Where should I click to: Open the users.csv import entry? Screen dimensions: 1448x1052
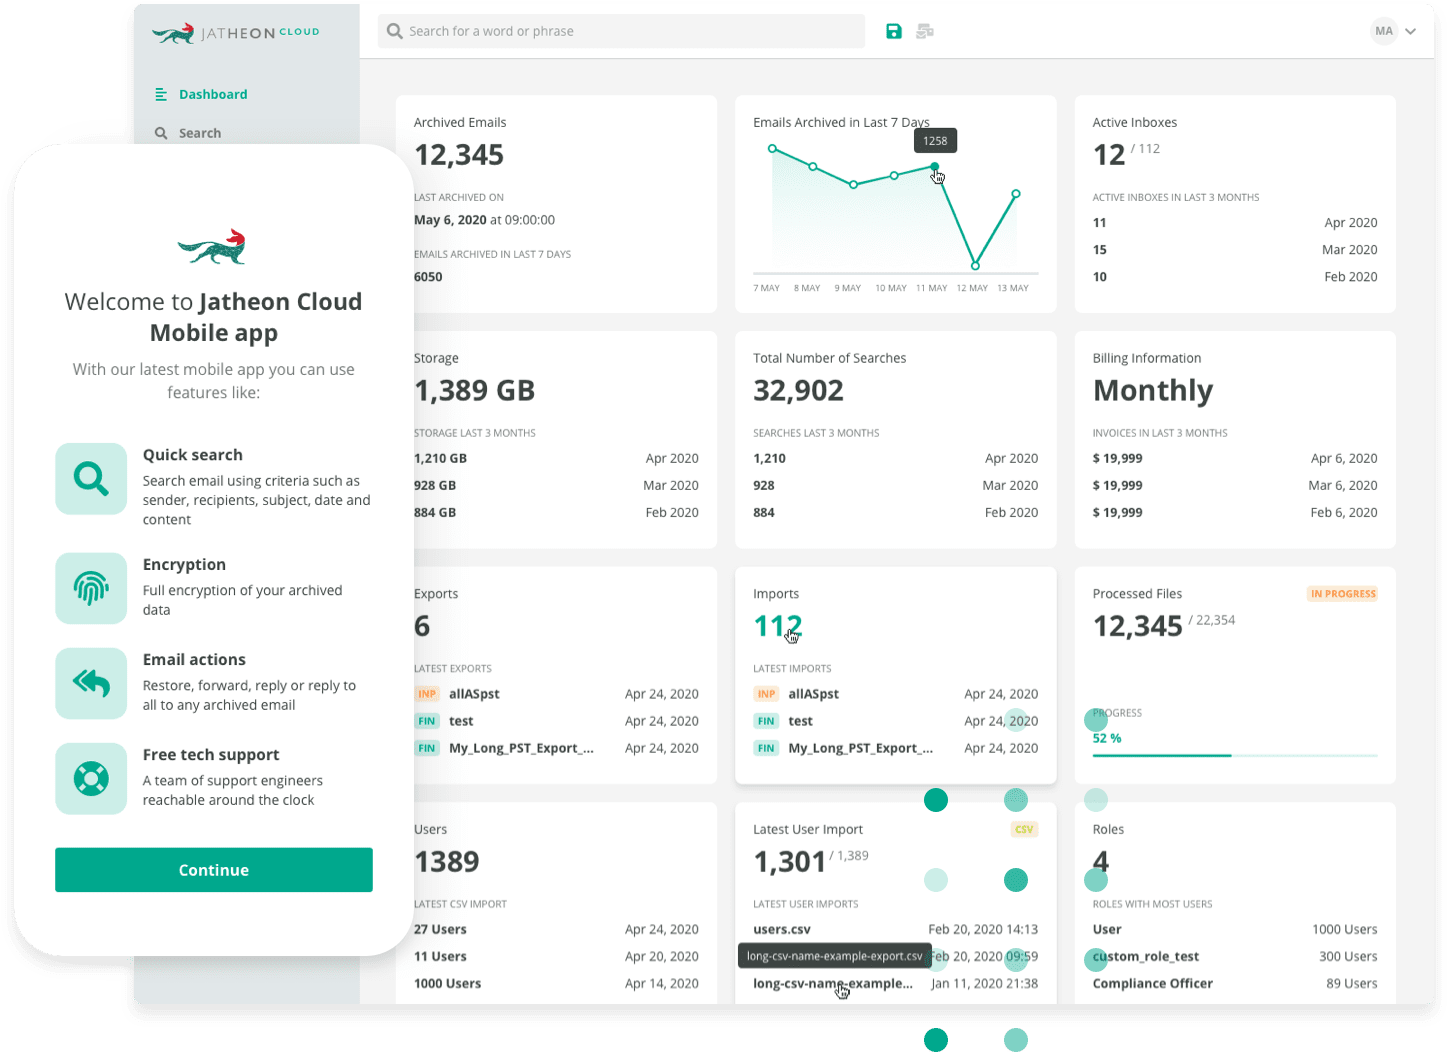(782, 929)
